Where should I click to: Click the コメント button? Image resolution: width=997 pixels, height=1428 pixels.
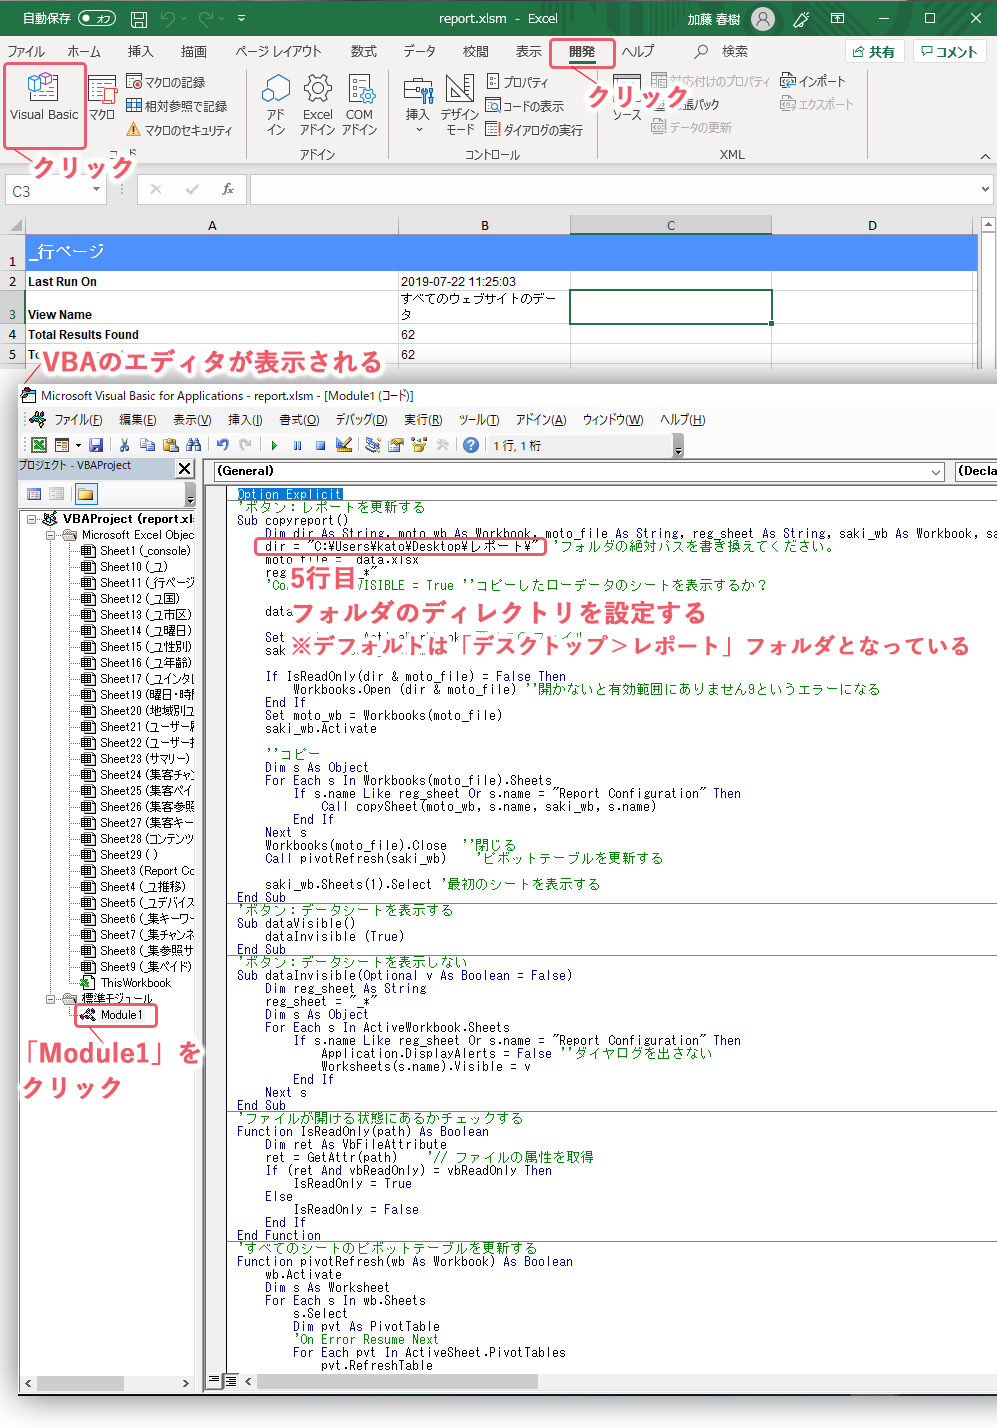pyautogui.click(x=949, y=52)
